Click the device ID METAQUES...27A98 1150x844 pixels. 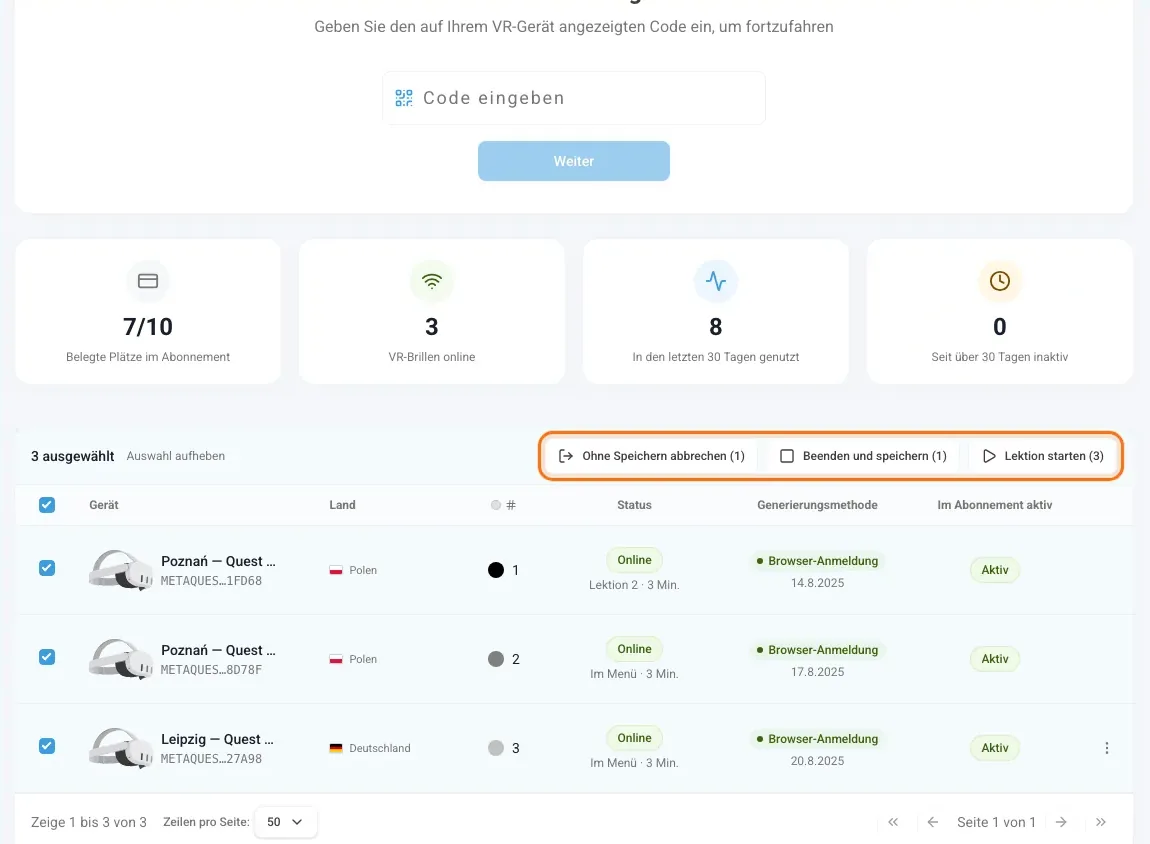click(211, 759)
